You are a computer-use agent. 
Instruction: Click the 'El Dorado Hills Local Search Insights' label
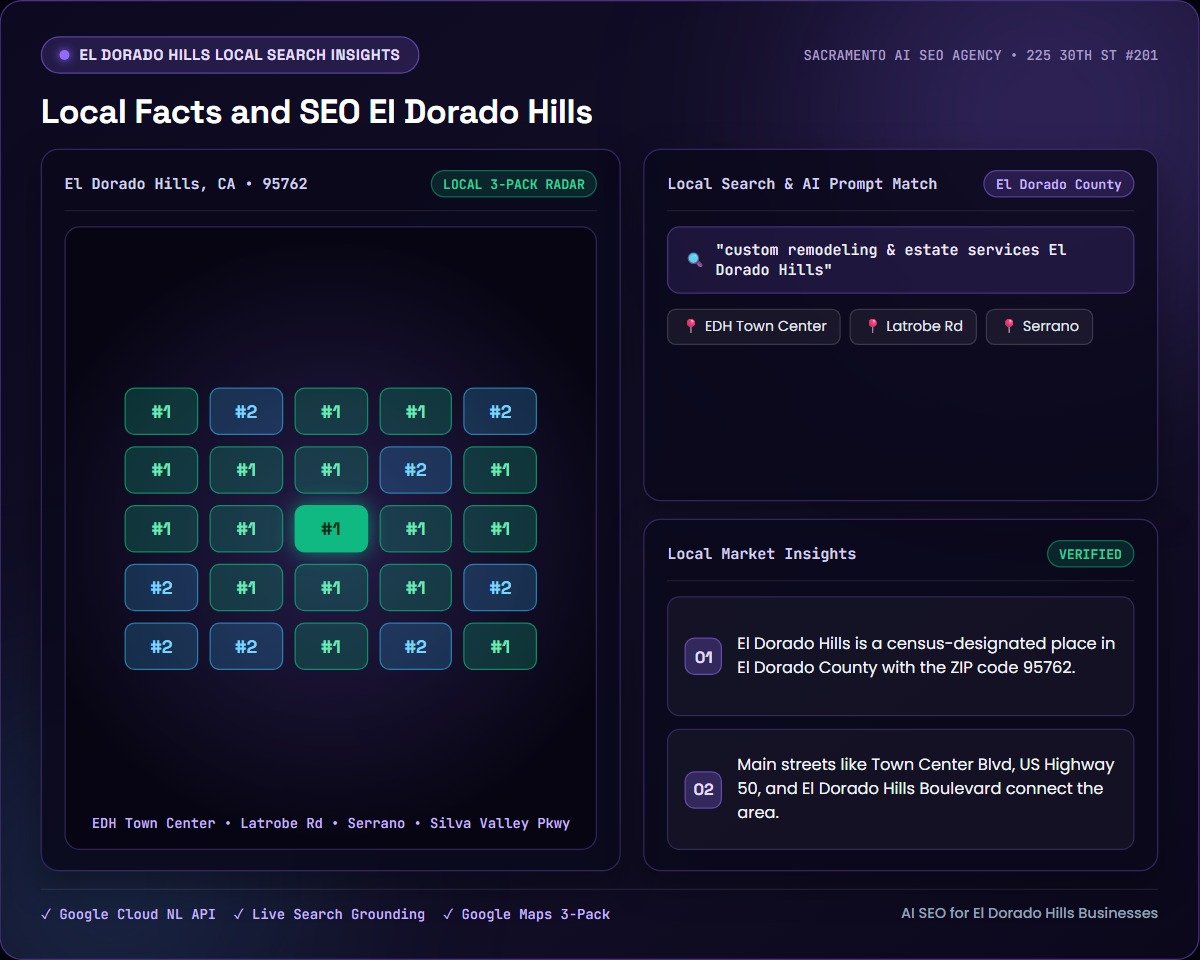239,55
